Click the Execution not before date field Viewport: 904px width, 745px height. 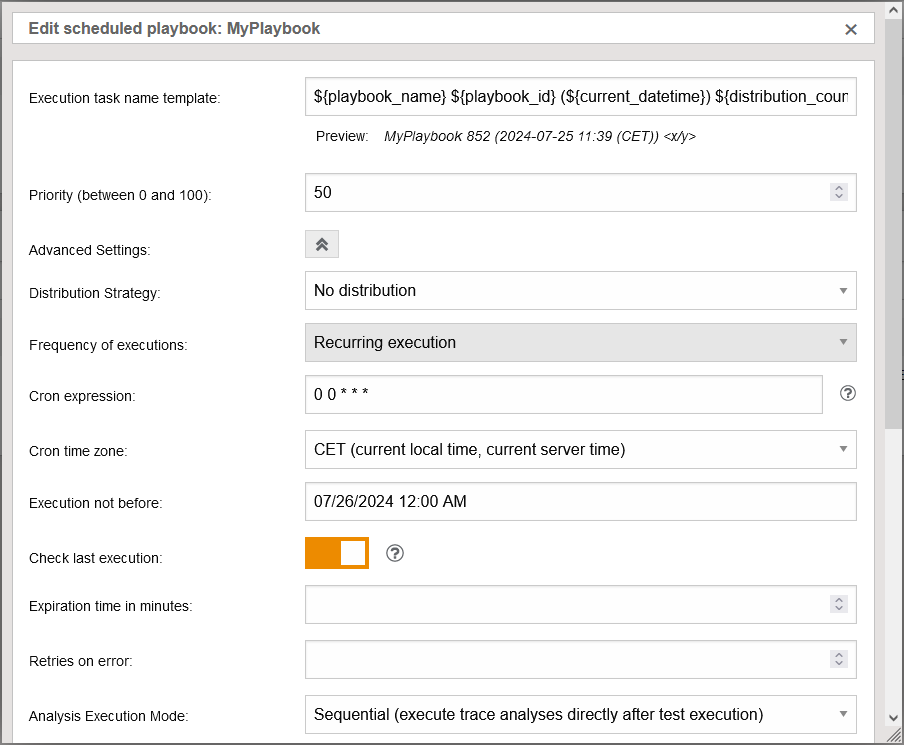click(x=580, y=502)
